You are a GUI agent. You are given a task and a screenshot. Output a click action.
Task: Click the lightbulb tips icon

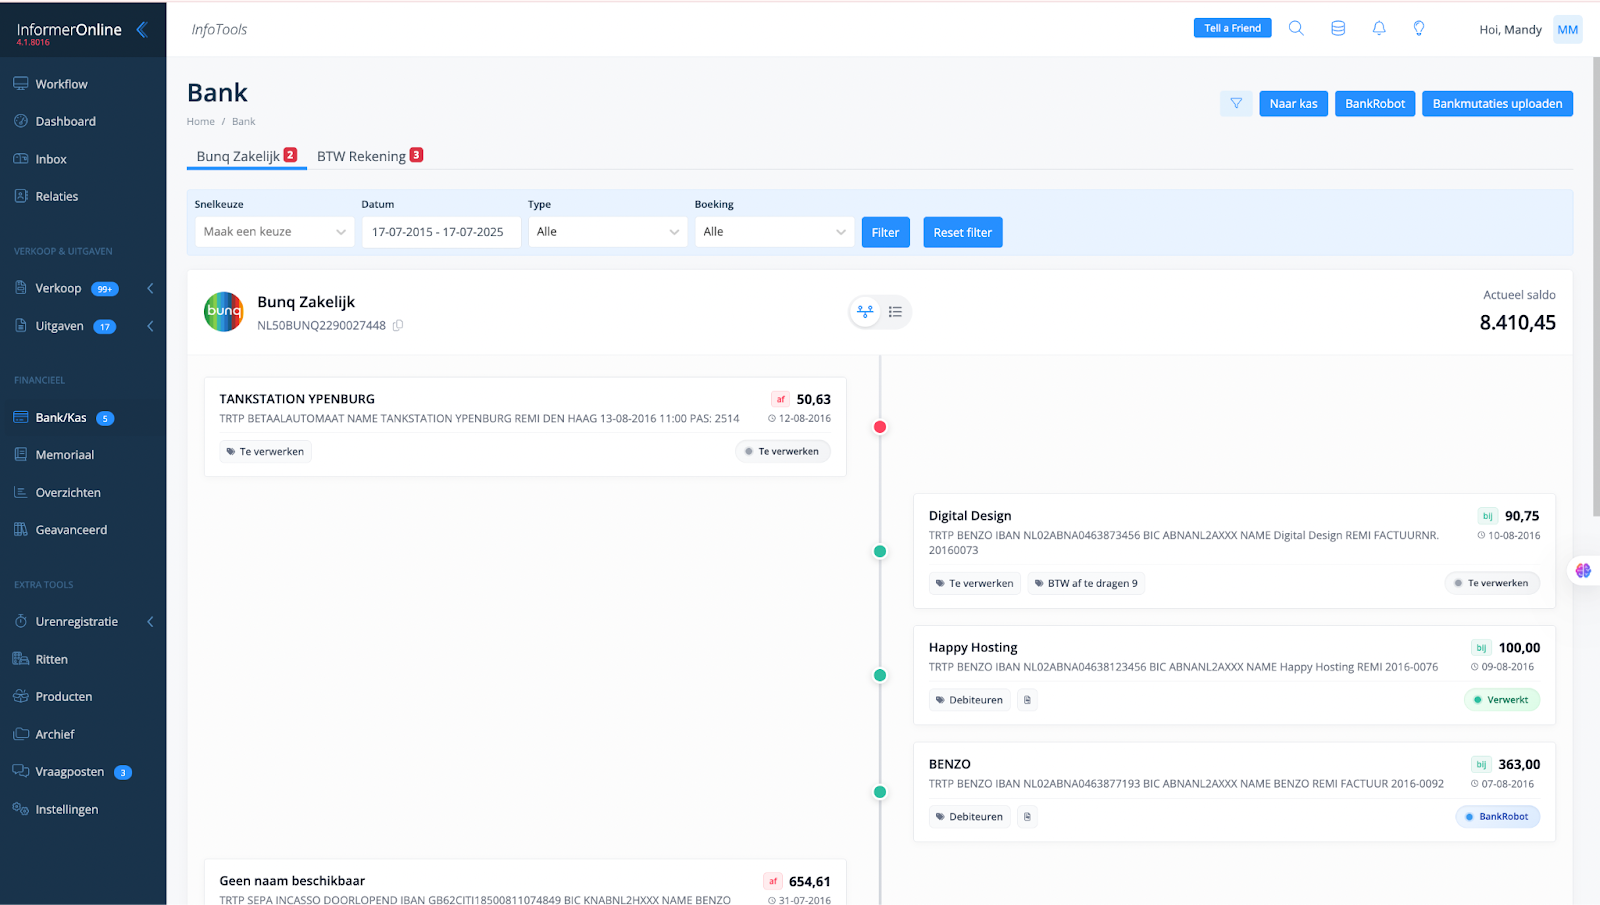point(1419,28)
